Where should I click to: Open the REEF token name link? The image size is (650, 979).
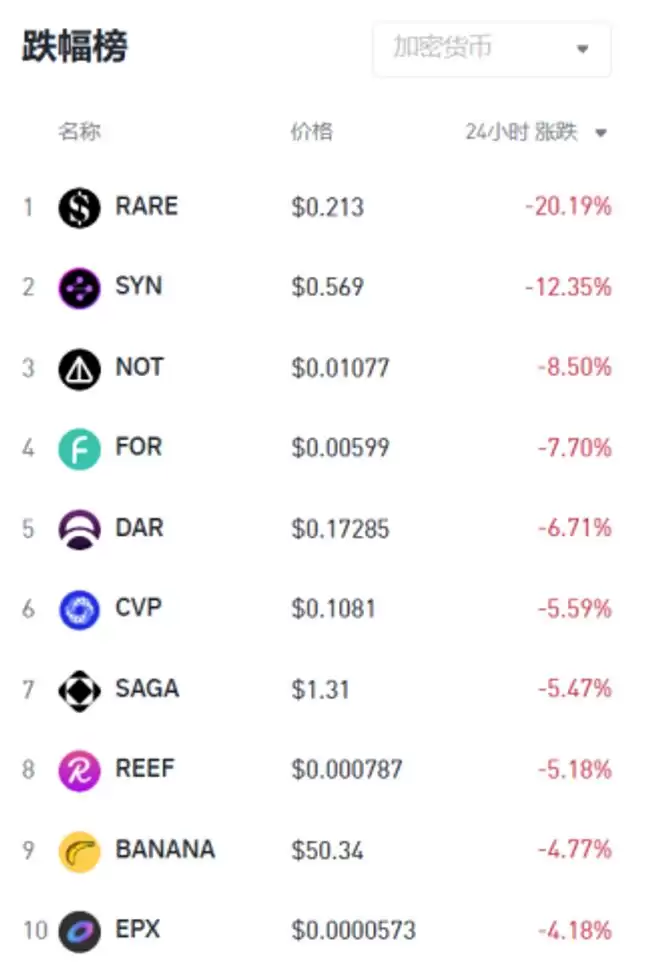145,768
